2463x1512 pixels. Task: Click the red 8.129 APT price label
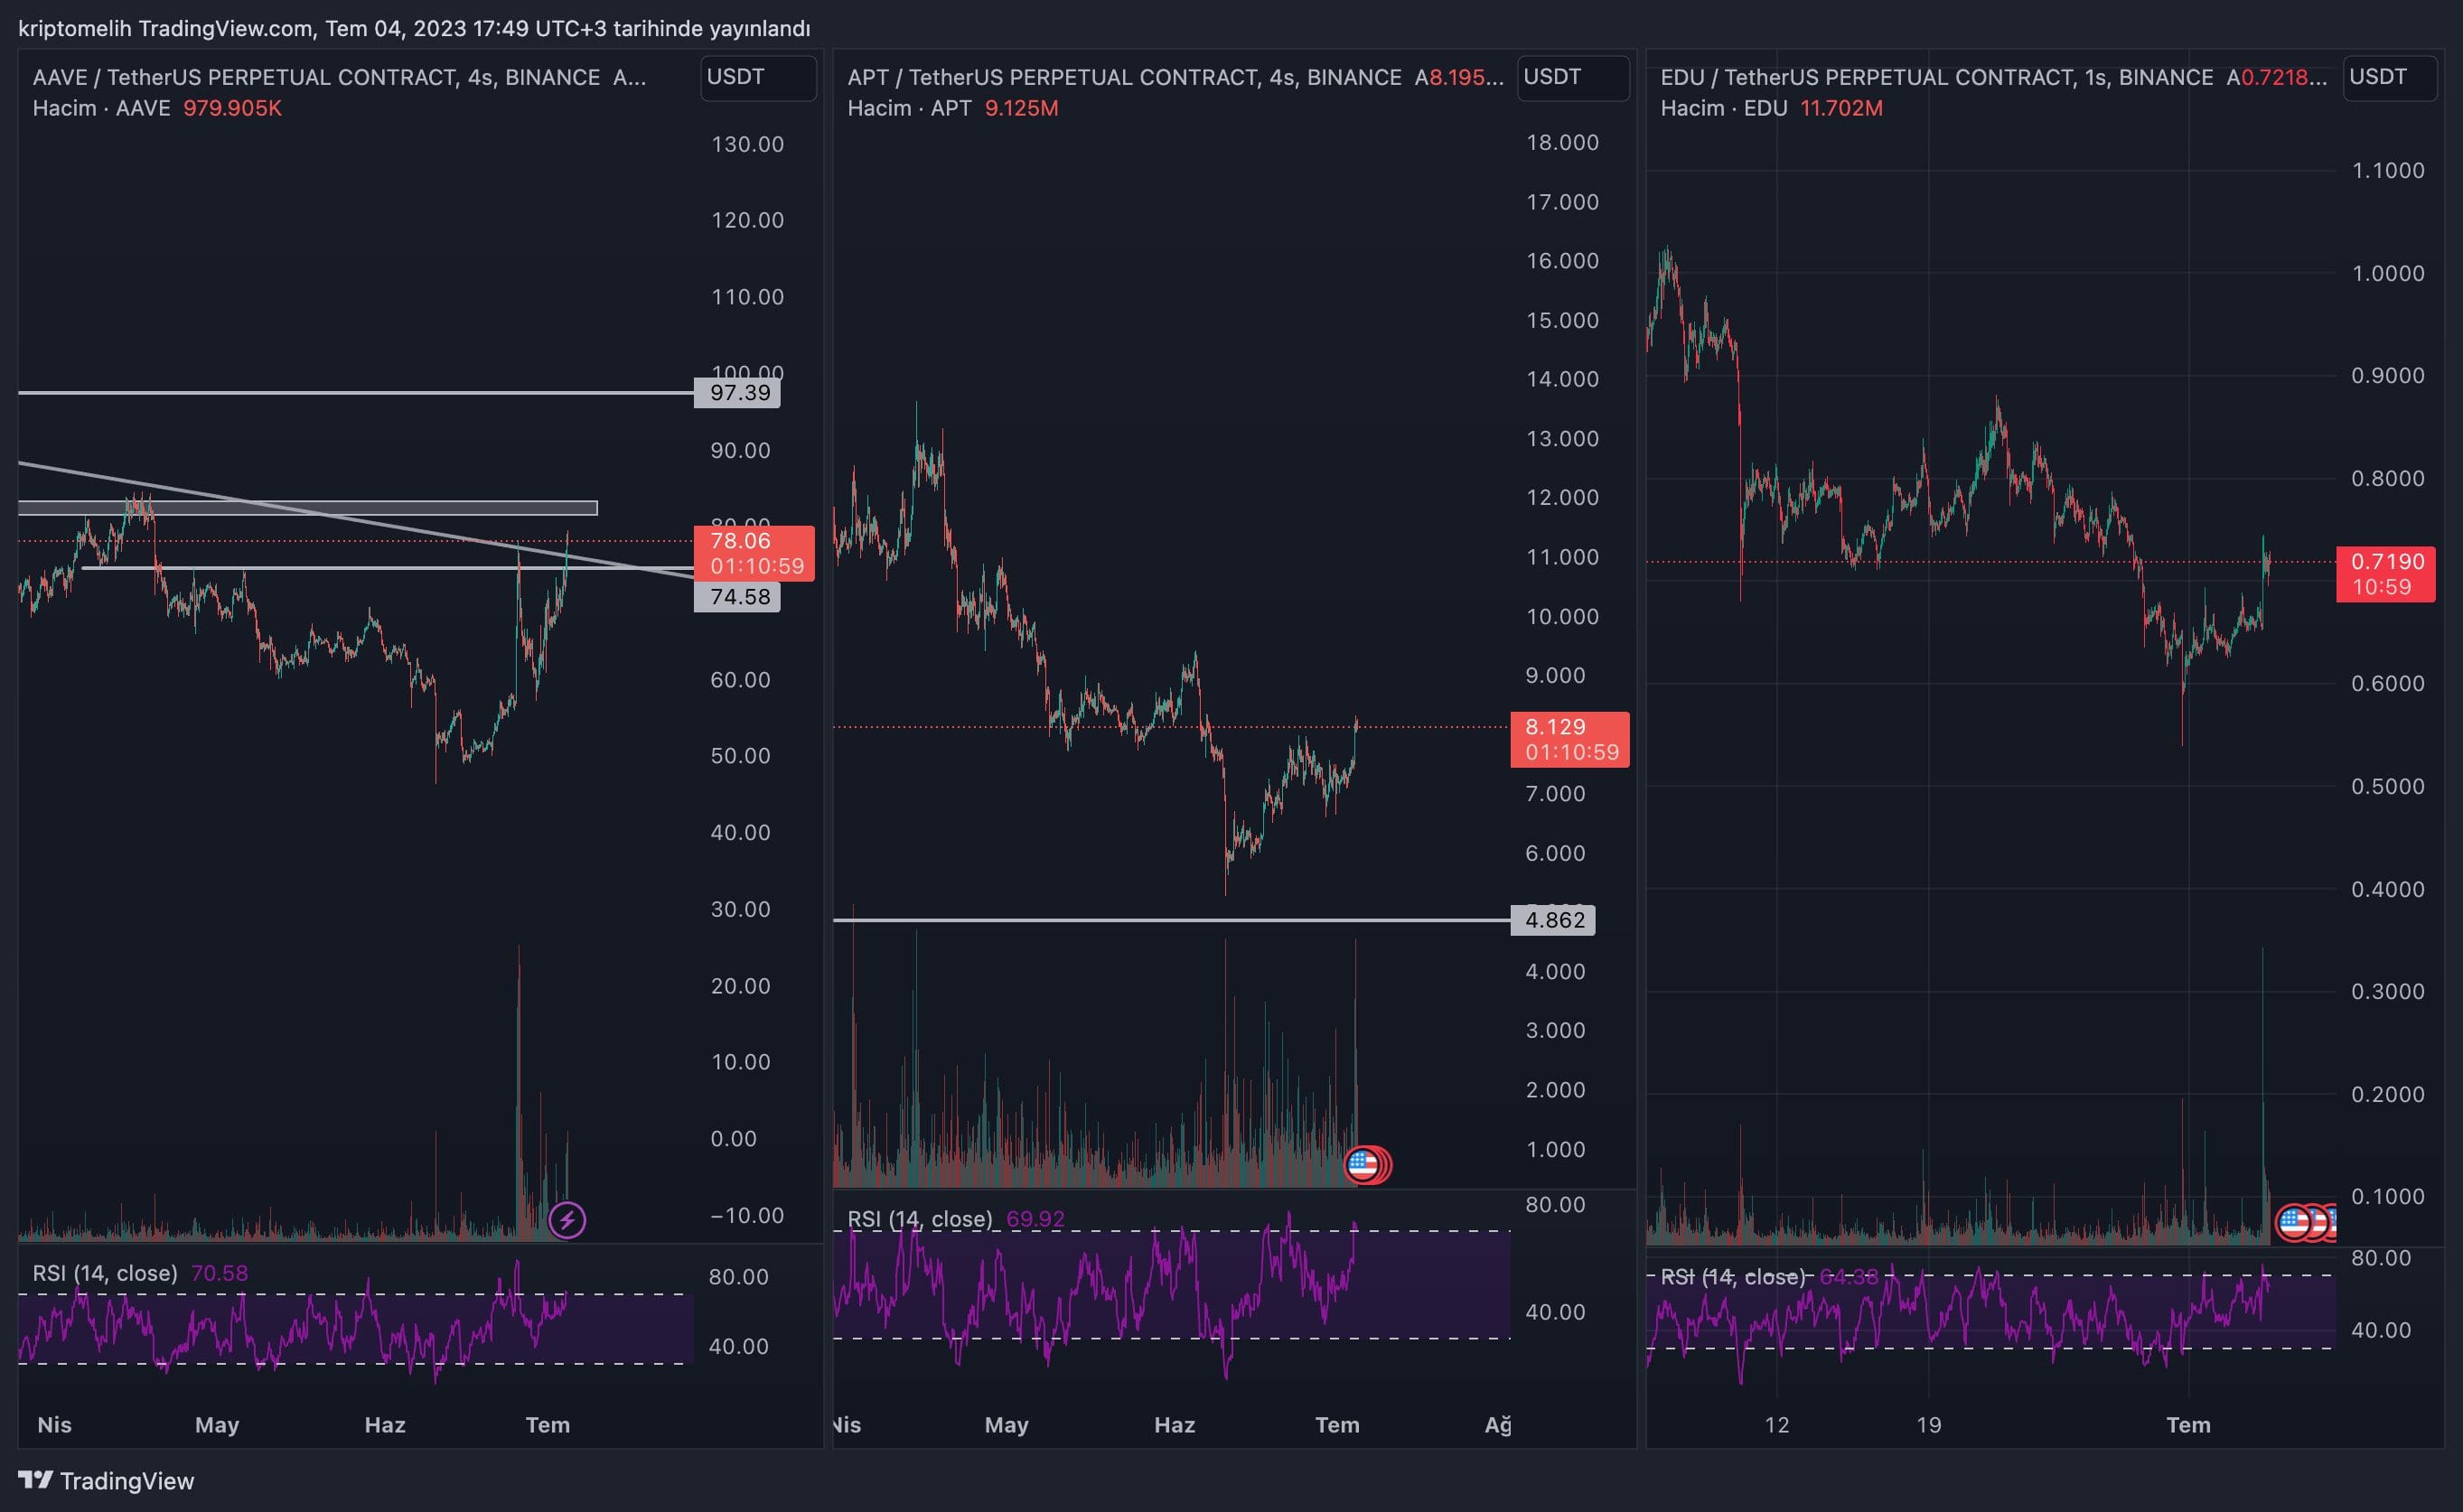pyautogui.click(x=1570, y=739)
